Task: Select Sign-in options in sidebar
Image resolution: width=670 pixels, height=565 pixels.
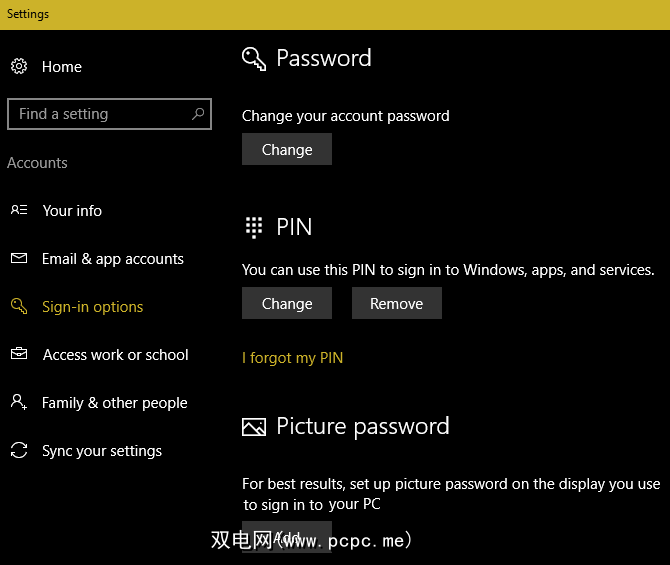Action: click(93, 307)
